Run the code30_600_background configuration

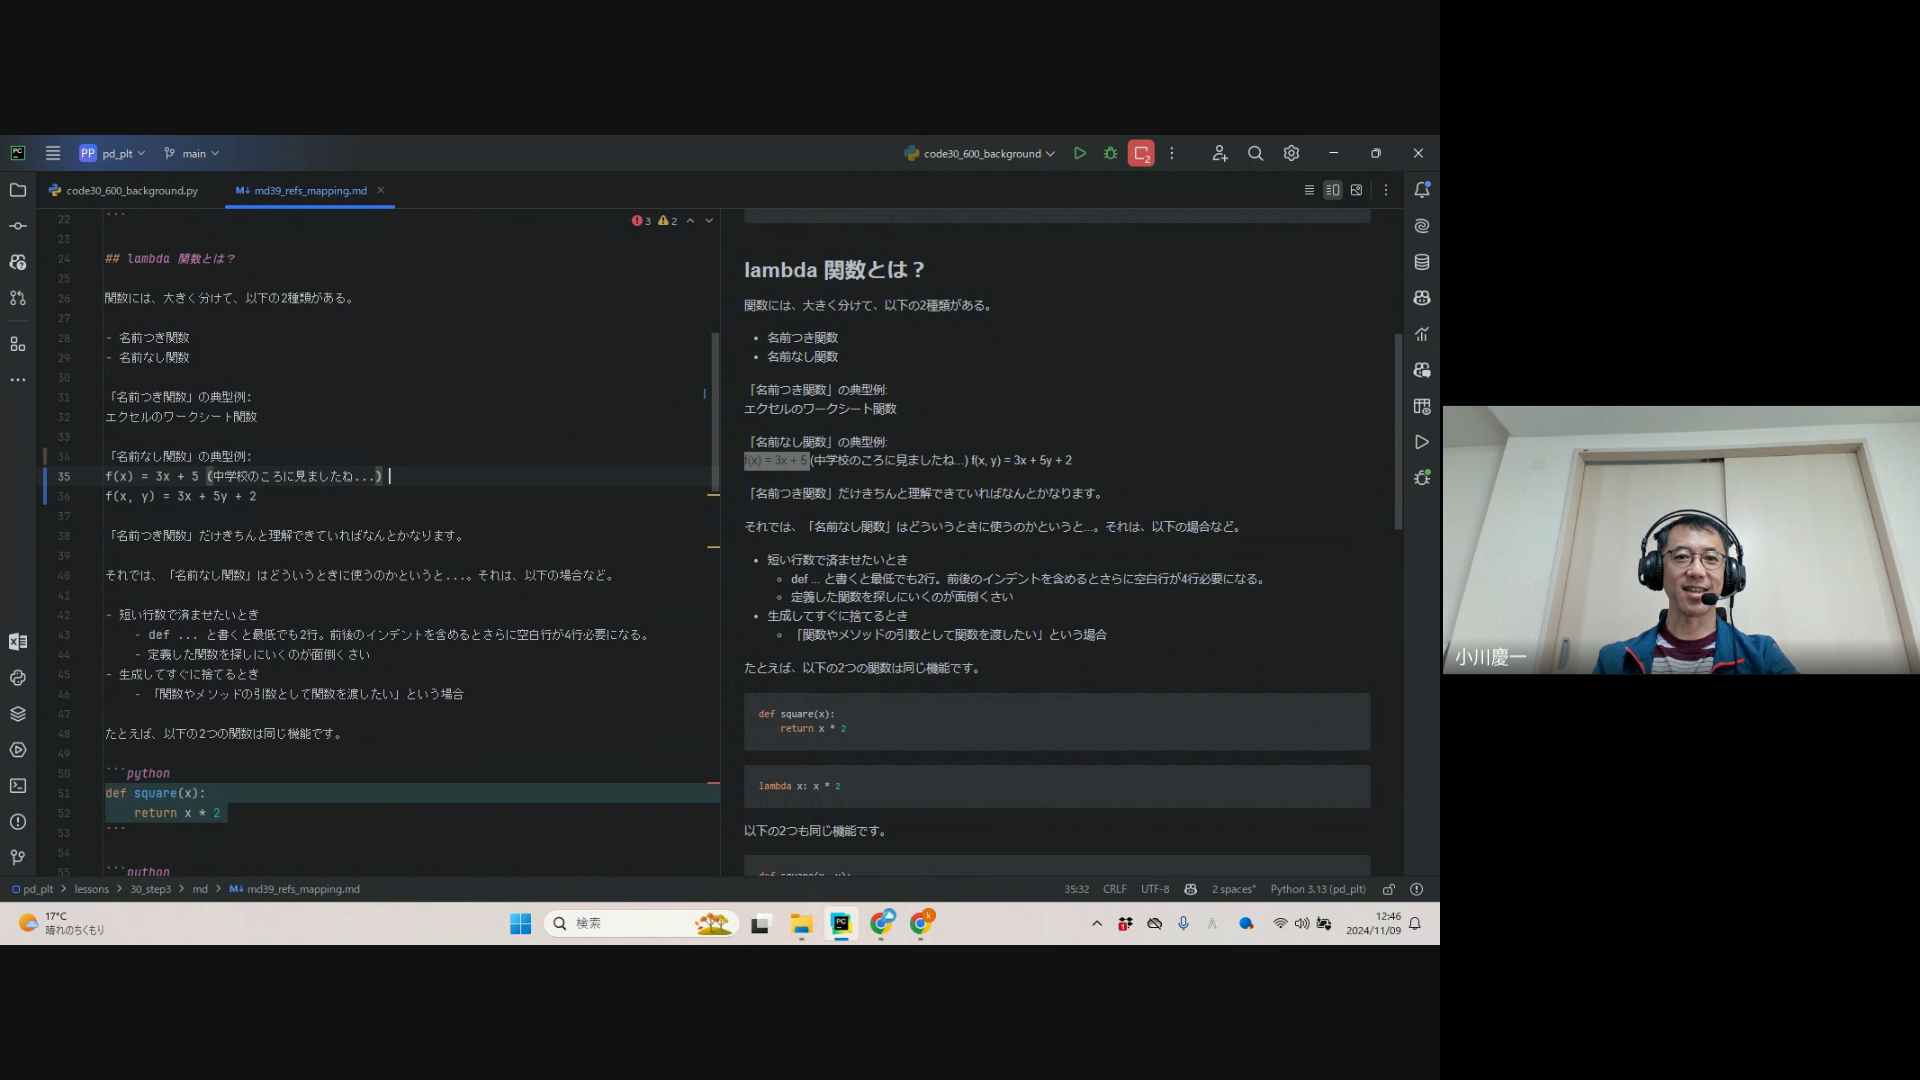(x=1080, y=153)
